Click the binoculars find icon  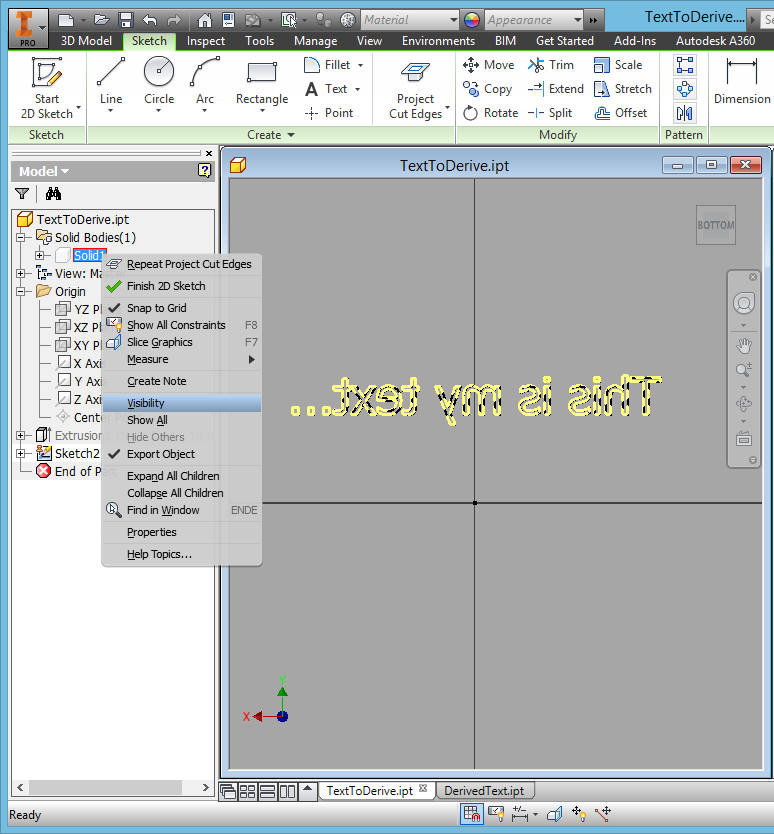tap(53, 194)
